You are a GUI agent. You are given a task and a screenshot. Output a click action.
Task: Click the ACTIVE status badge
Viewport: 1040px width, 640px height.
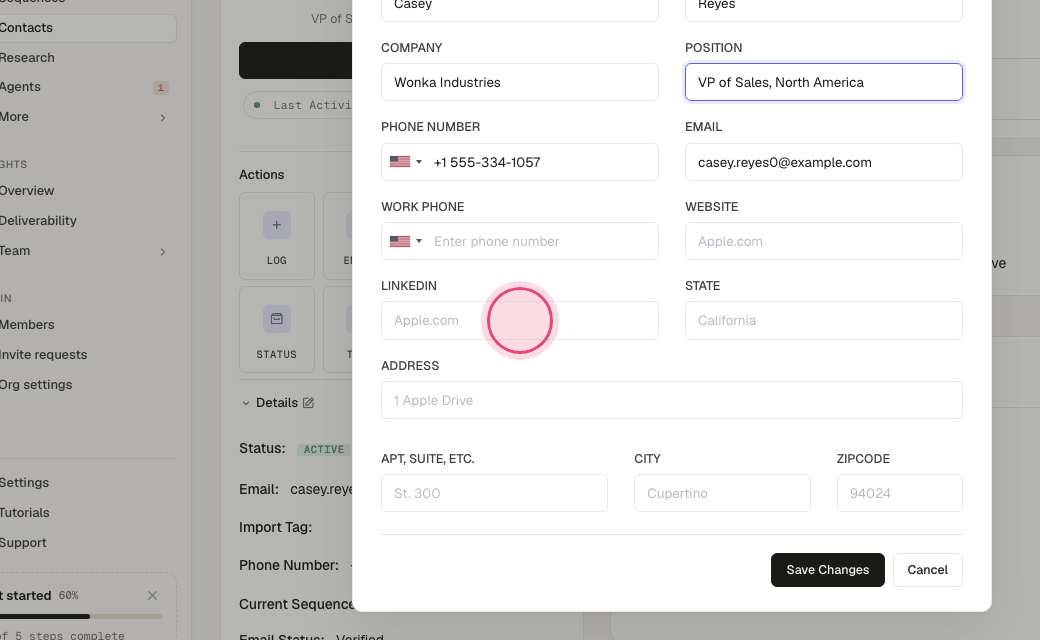click(324, 449)
